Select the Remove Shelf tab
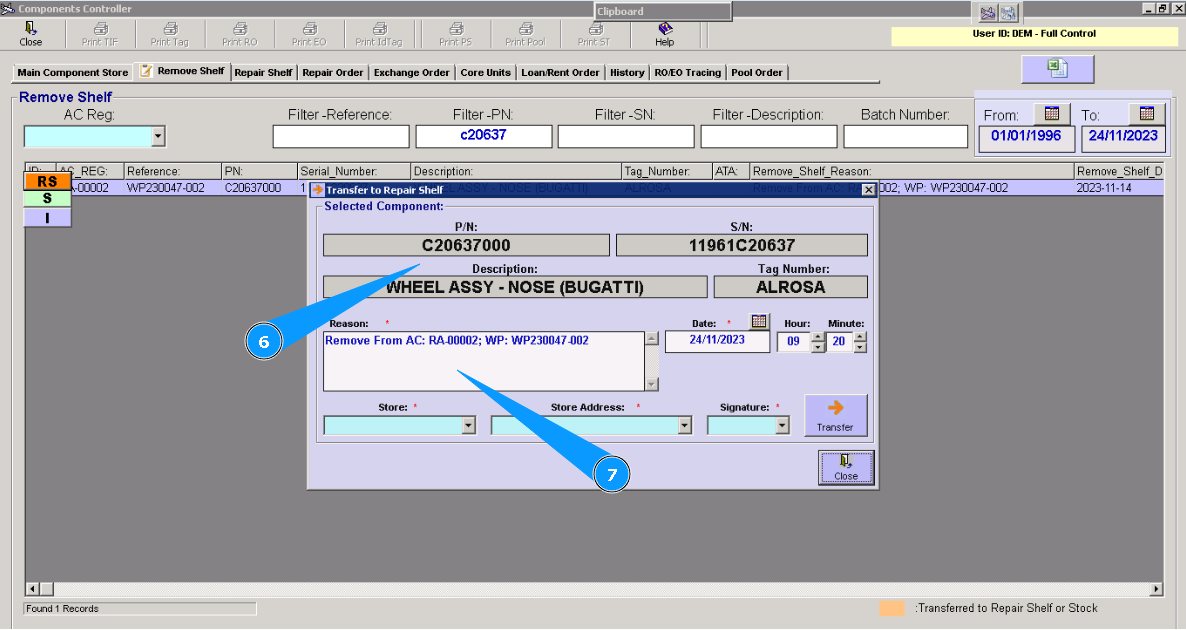Viewport: 1186px width, 630px height. (182, 71)
